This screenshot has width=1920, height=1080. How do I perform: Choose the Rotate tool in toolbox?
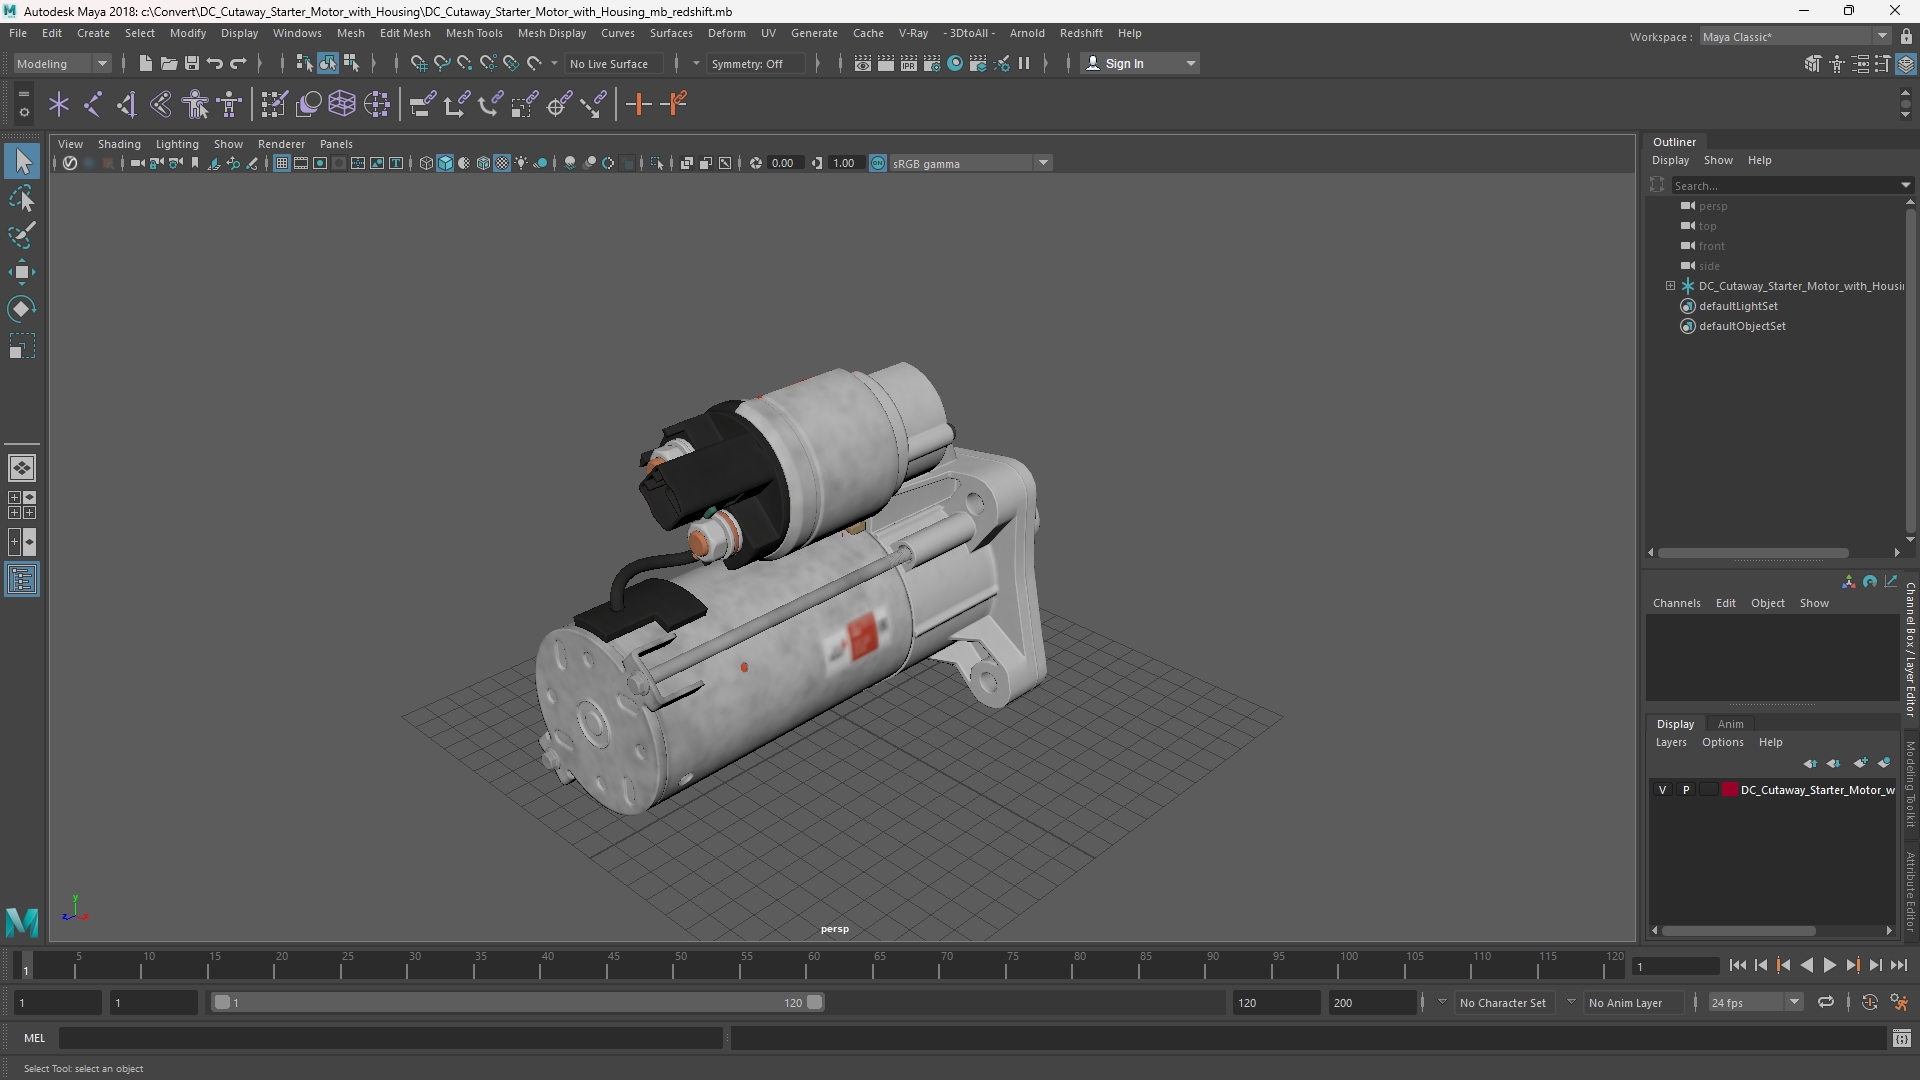(x=22, y=309)
